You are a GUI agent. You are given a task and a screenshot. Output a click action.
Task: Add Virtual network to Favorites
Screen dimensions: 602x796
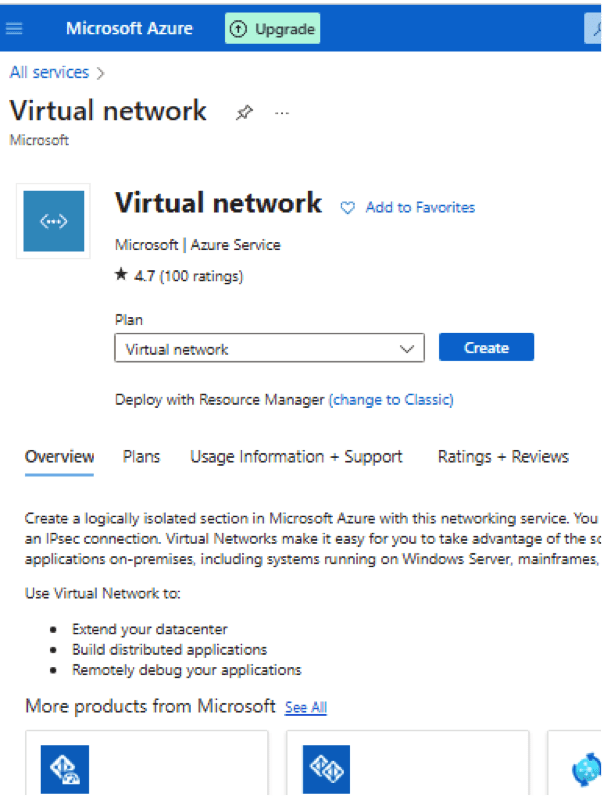(x=408, y=207)
